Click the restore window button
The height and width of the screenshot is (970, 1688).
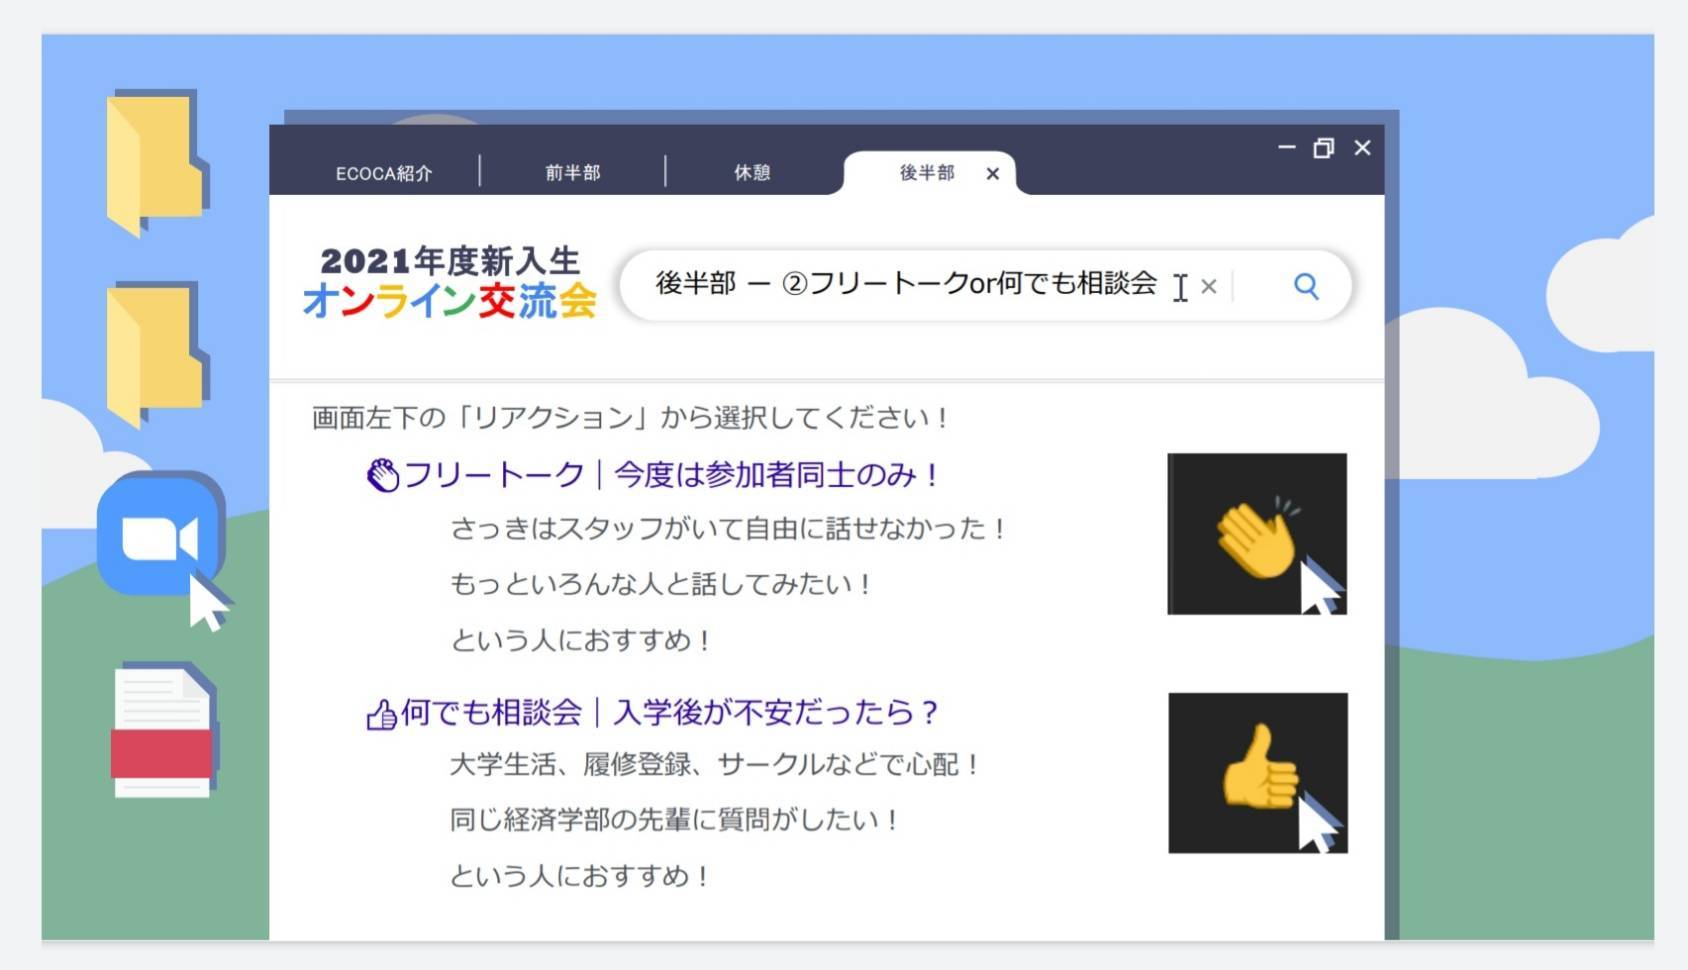click(x=1325, y=148)
